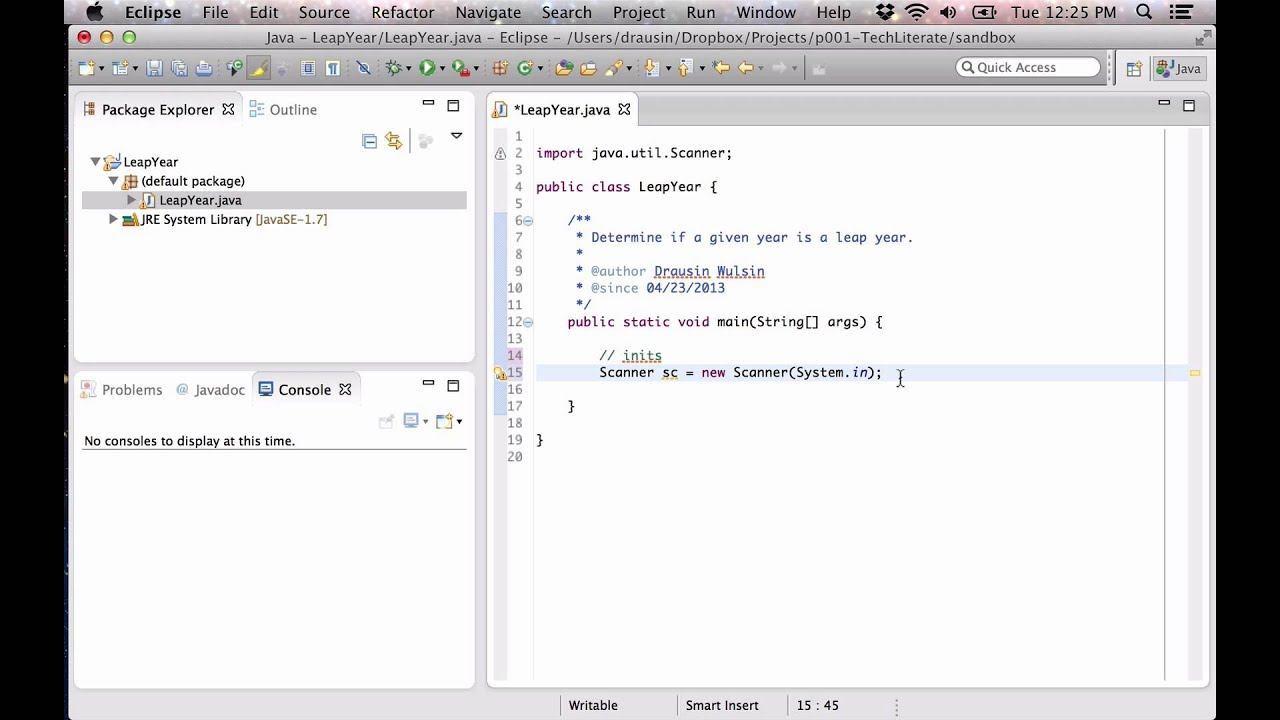Click the Next Annotation icon
The height and width of the screenshot is (720, 1280).
(651, 68)
